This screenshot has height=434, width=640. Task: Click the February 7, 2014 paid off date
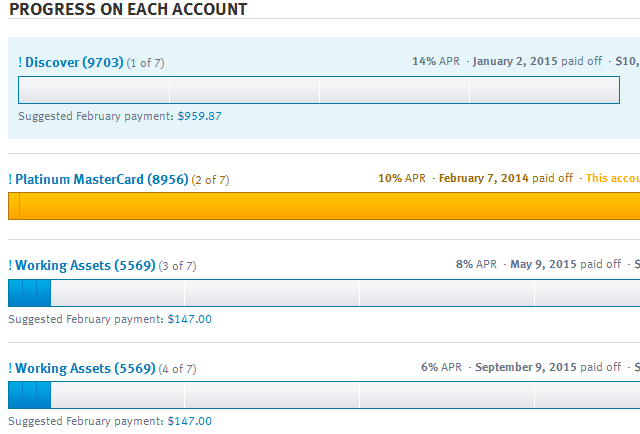click(x=484, y=178)
